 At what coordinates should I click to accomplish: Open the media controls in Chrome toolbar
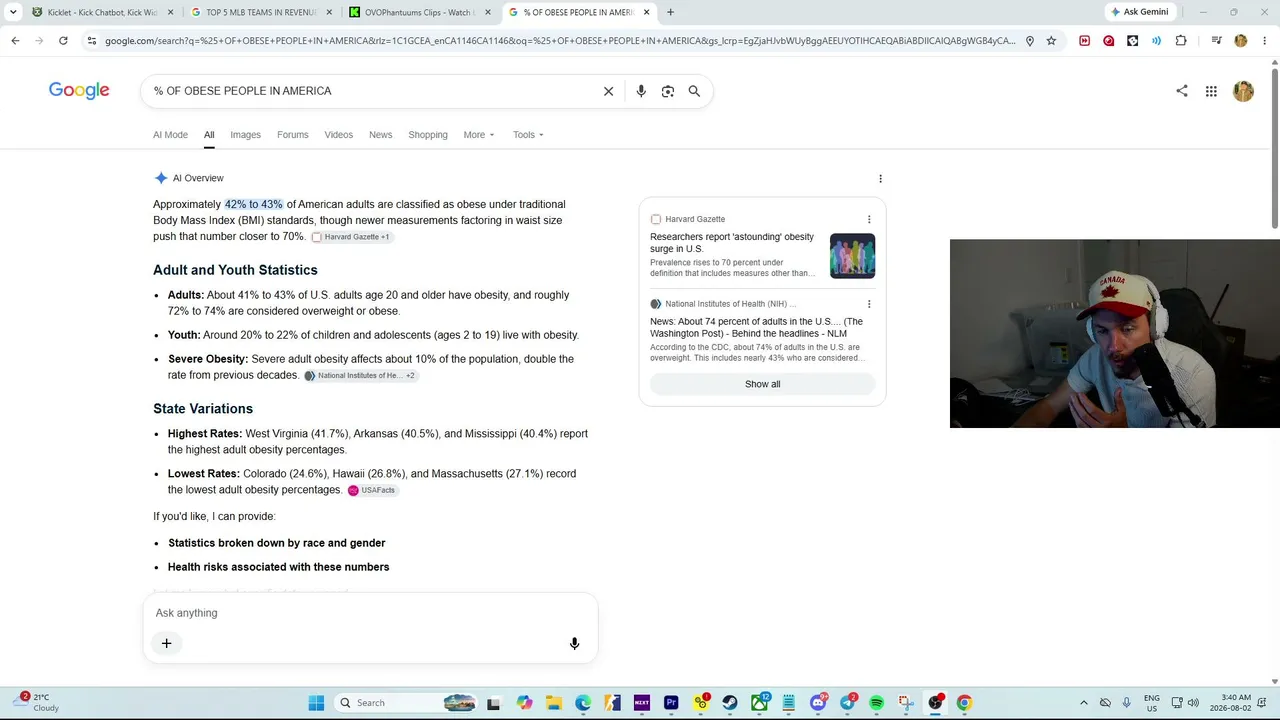1216,41
